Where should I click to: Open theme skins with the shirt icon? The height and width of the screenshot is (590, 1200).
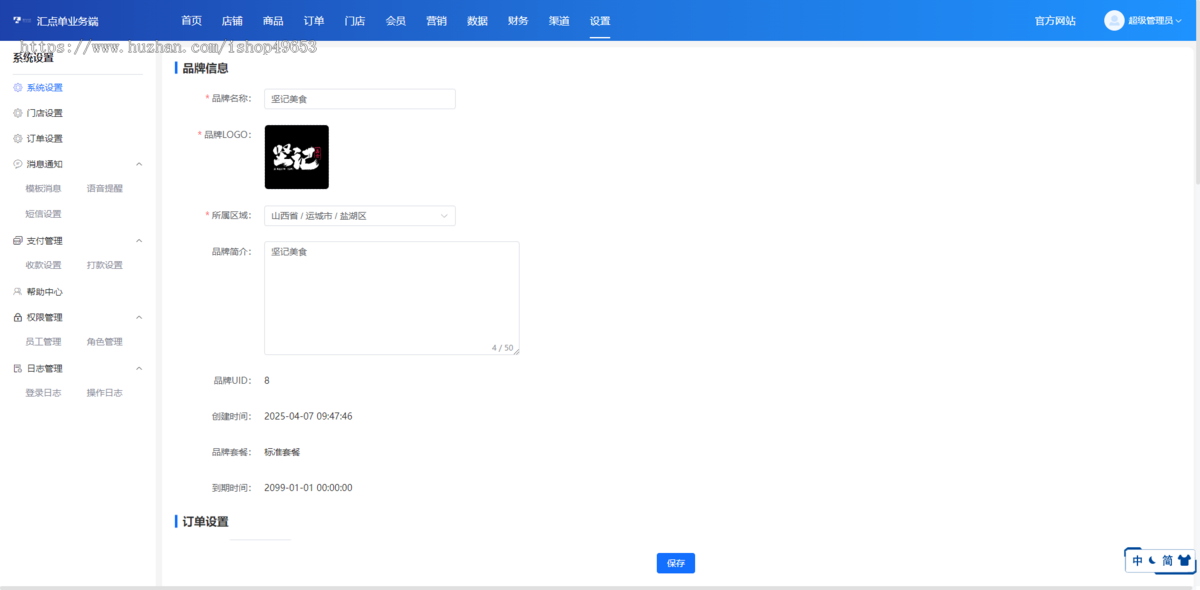pyautogui.click(x=1185, y=561)
